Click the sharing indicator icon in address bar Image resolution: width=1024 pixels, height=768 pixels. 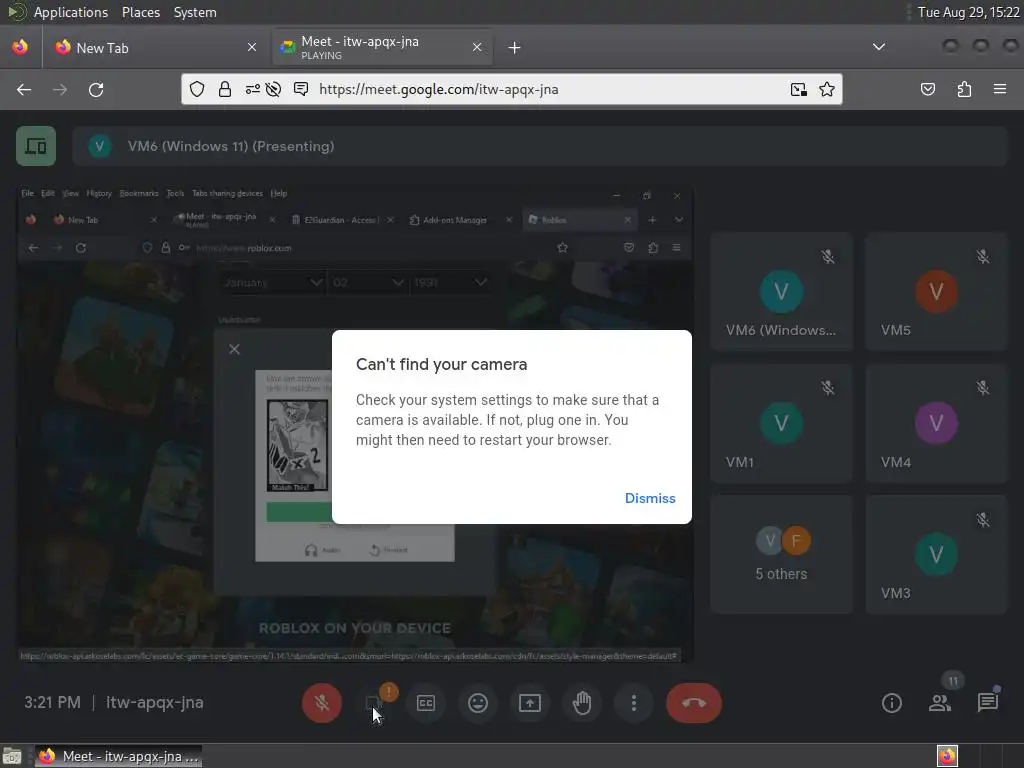301,89
